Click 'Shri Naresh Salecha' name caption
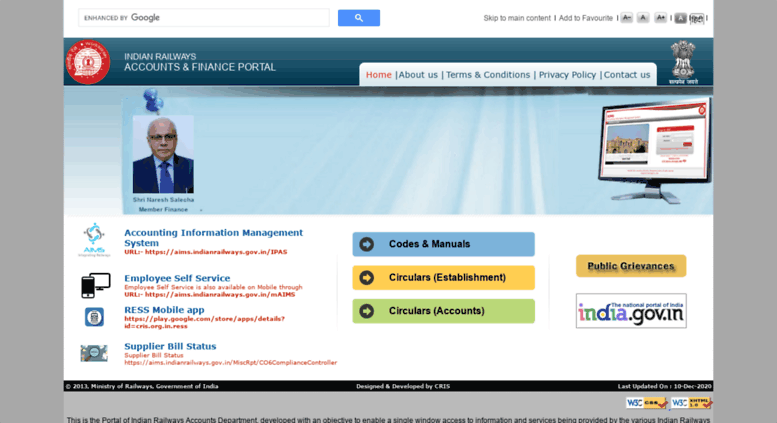 click(x=163, y=200)
